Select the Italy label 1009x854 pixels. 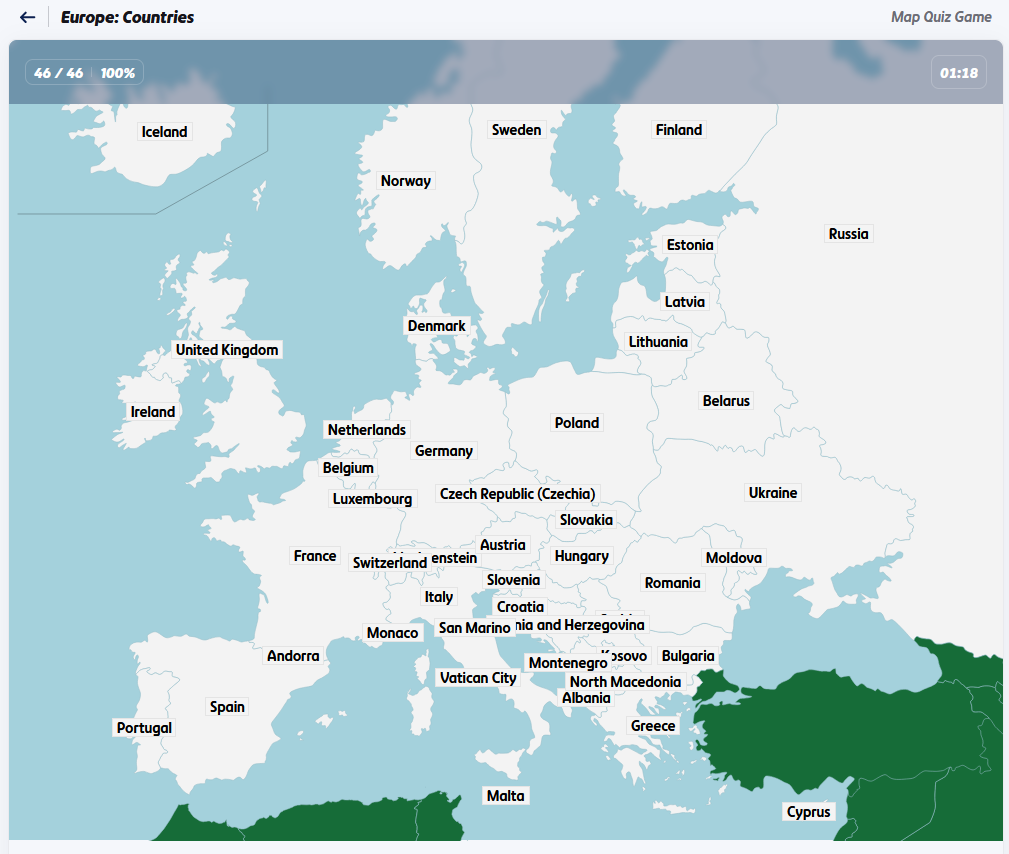(439, 597)
